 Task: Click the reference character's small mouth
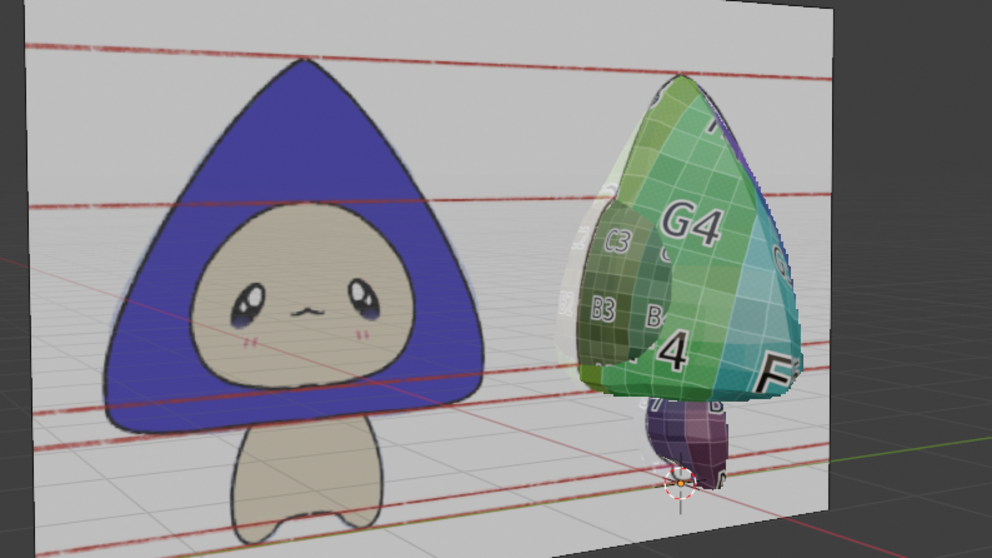(307, 311)
